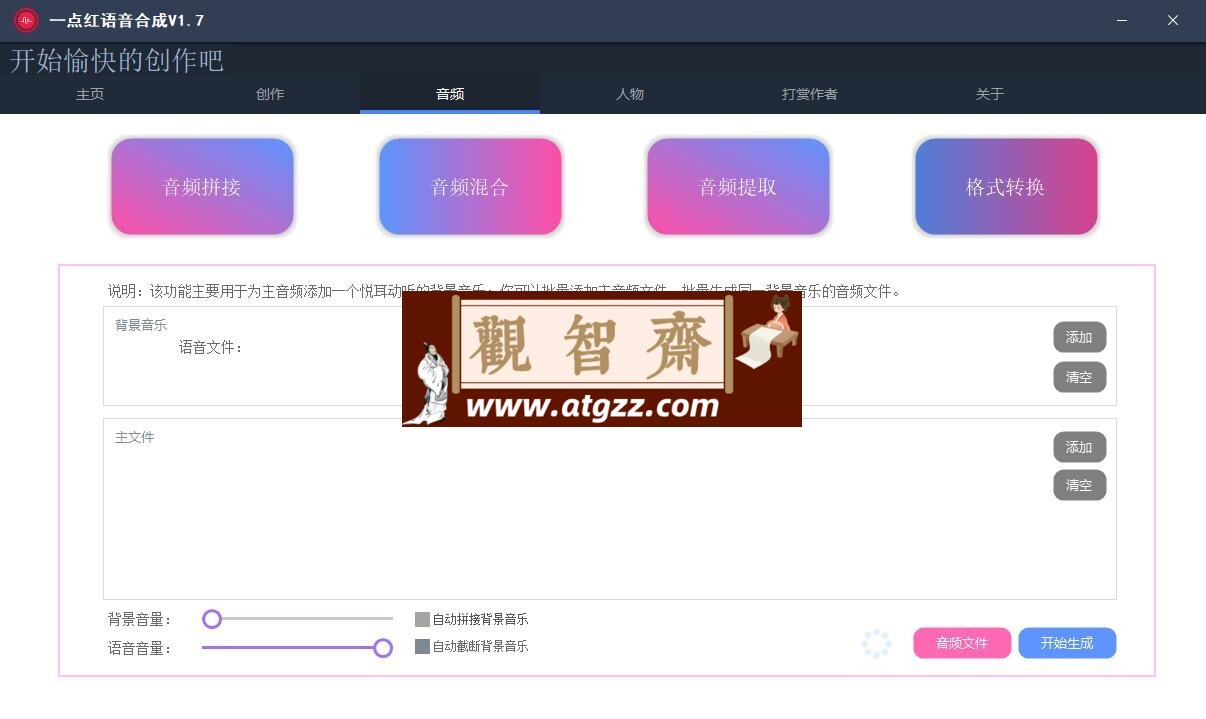Start generation with 开始生成
Viewport: 1206px width, 719px height.
(1067, 643)
